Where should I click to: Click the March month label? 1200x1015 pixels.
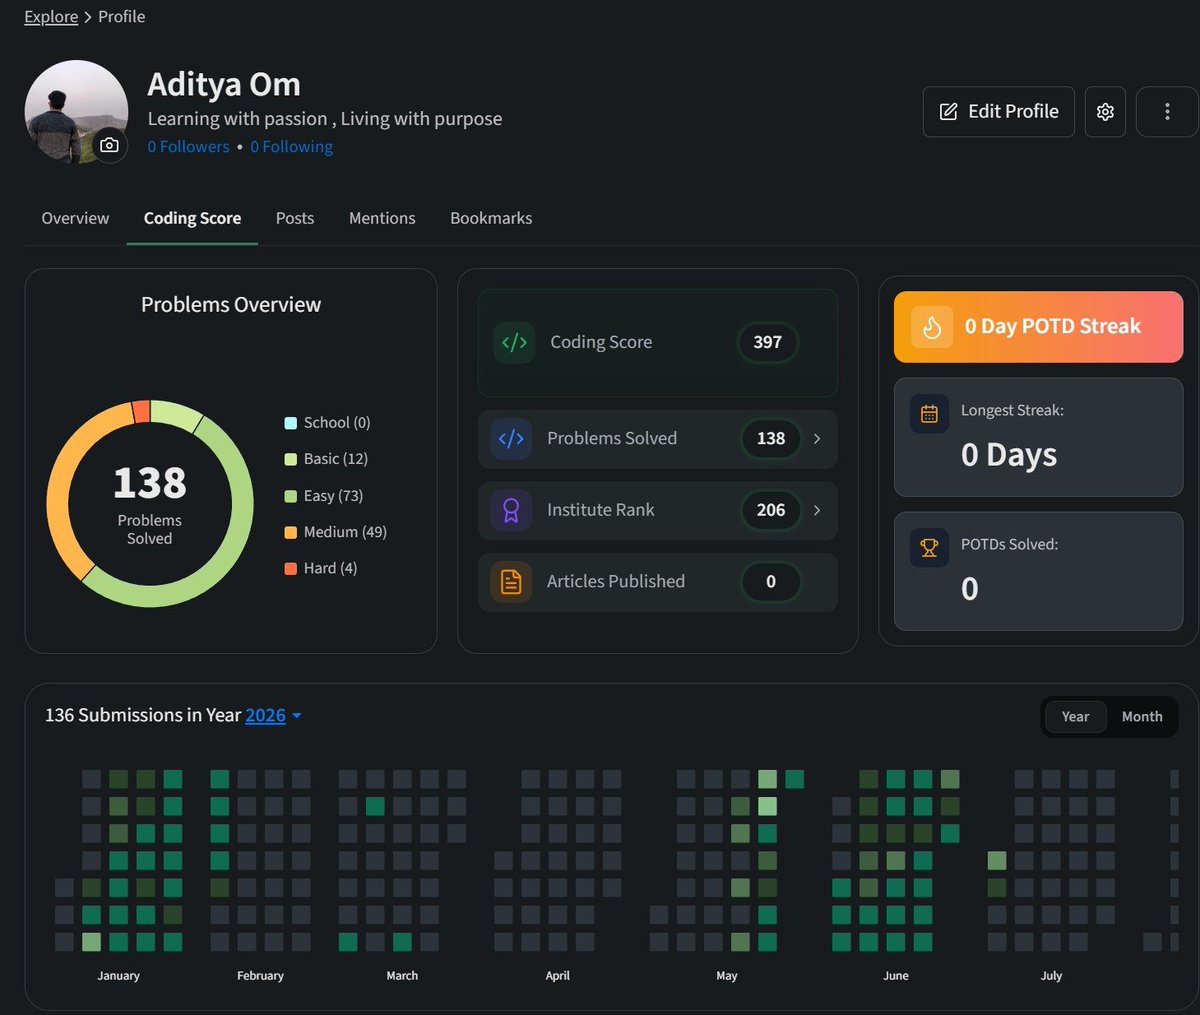click(402, 976)
